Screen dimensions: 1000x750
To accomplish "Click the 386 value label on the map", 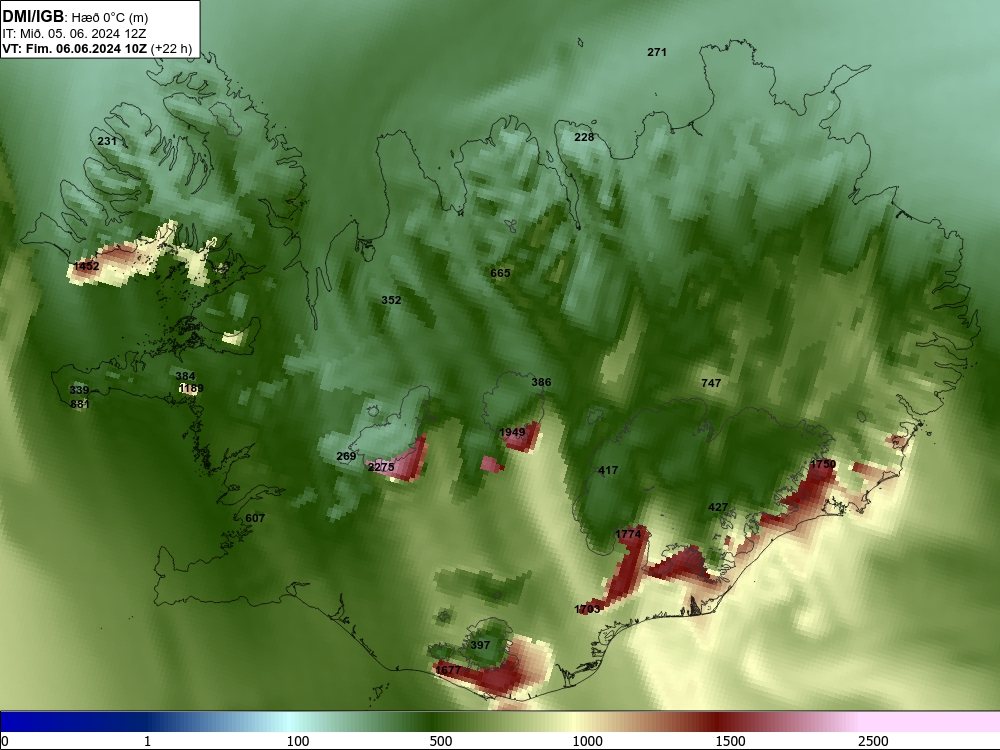I will tap(541, 382).
